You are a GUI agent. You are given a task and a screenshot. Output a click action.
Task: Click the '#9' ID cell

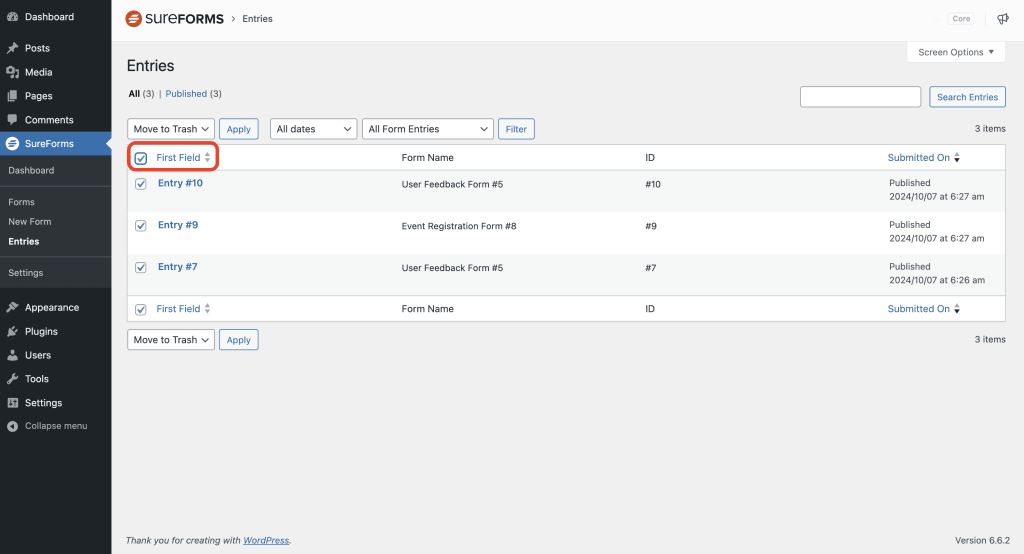(650, 226)
